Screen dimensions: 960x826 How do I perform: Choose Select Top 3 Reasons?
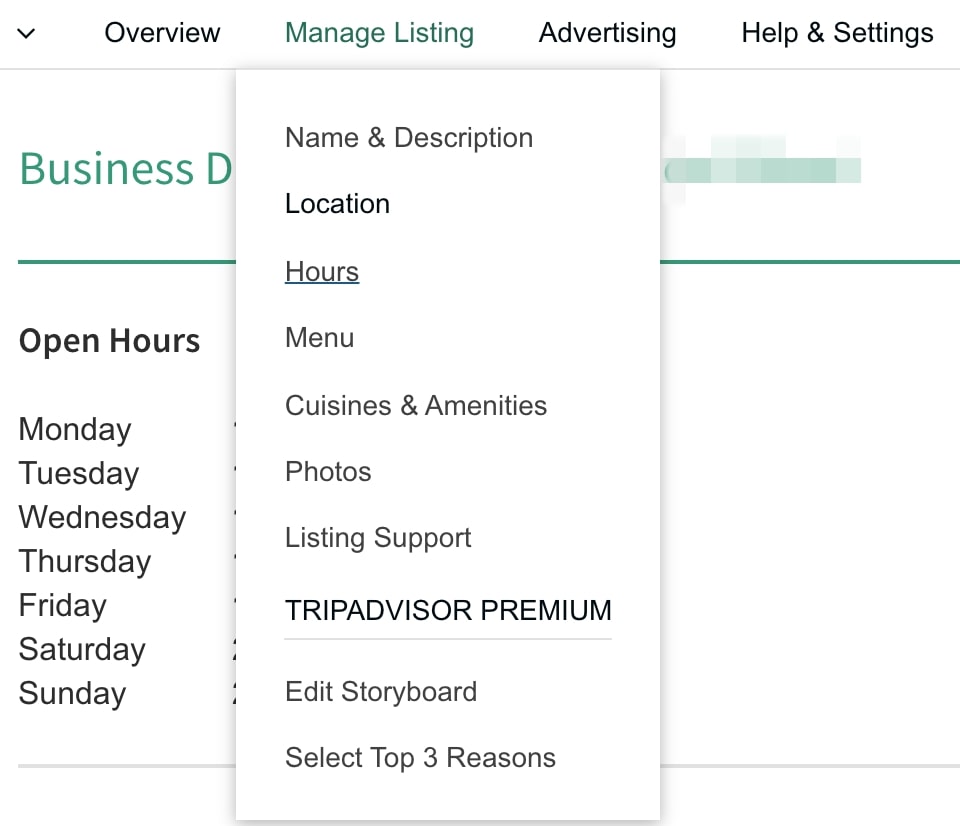point(420,758)
